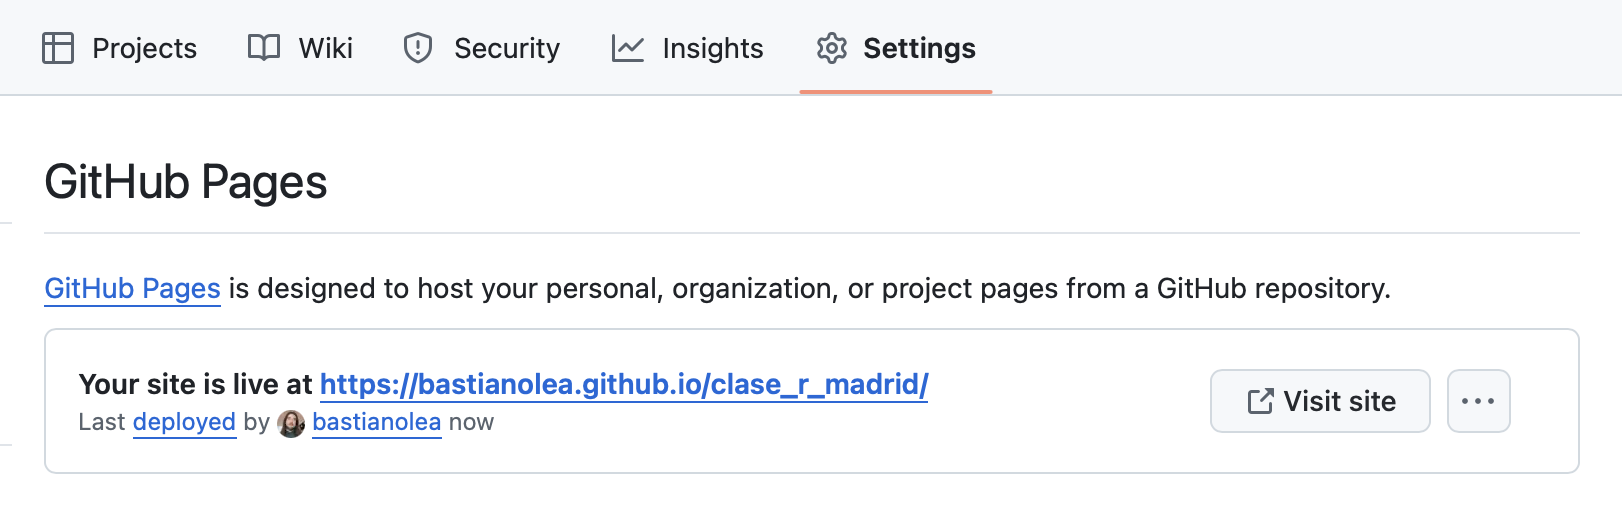Click the external-link icon in Visit site
The height and width of the screenshot is (512, 1622).
tap(1261, 401)
